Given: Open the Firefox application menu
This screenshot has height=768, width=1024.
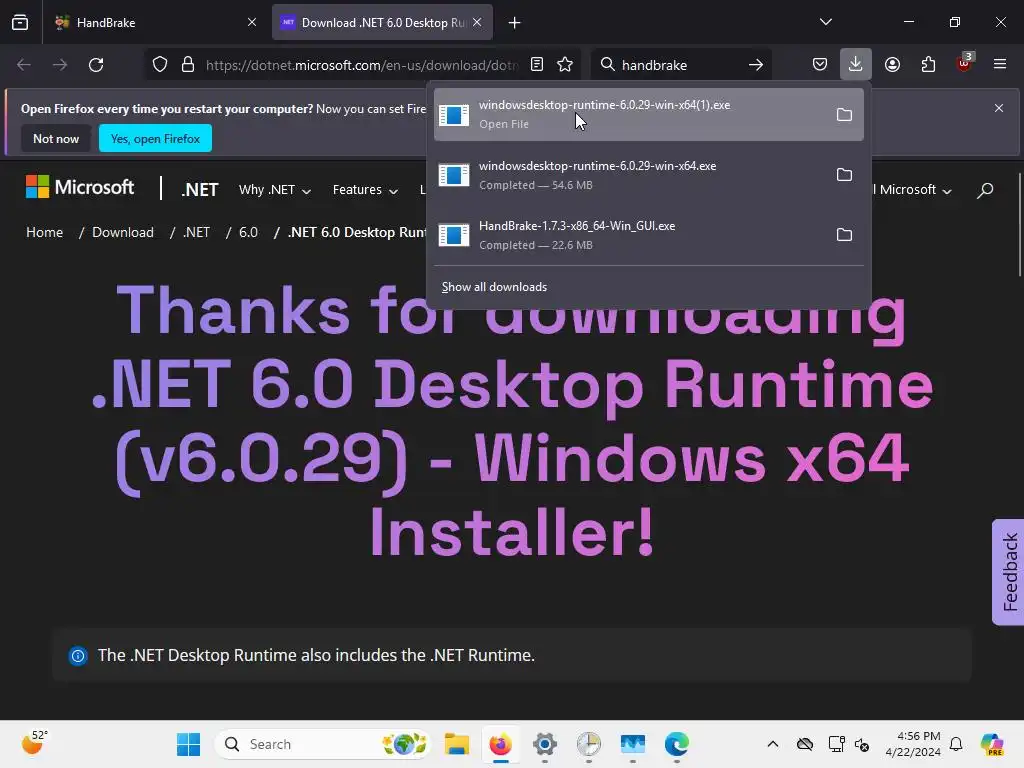Looking at the screenshot, I should (1000, 64).
